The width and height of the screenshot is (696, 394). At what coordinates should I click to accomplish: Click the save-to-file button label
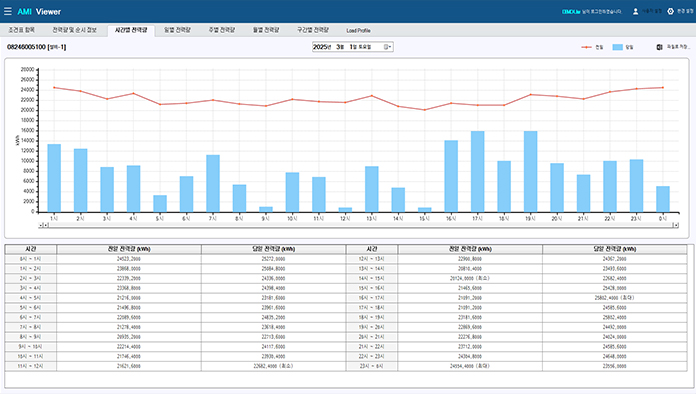[x=678, y=47]
